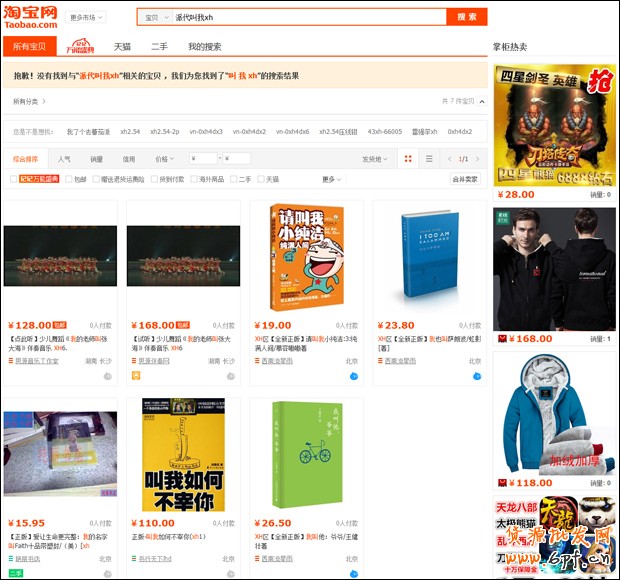Select the 我的搜索 tab
This screenshot has height=580, width=620.
(204, 47)
